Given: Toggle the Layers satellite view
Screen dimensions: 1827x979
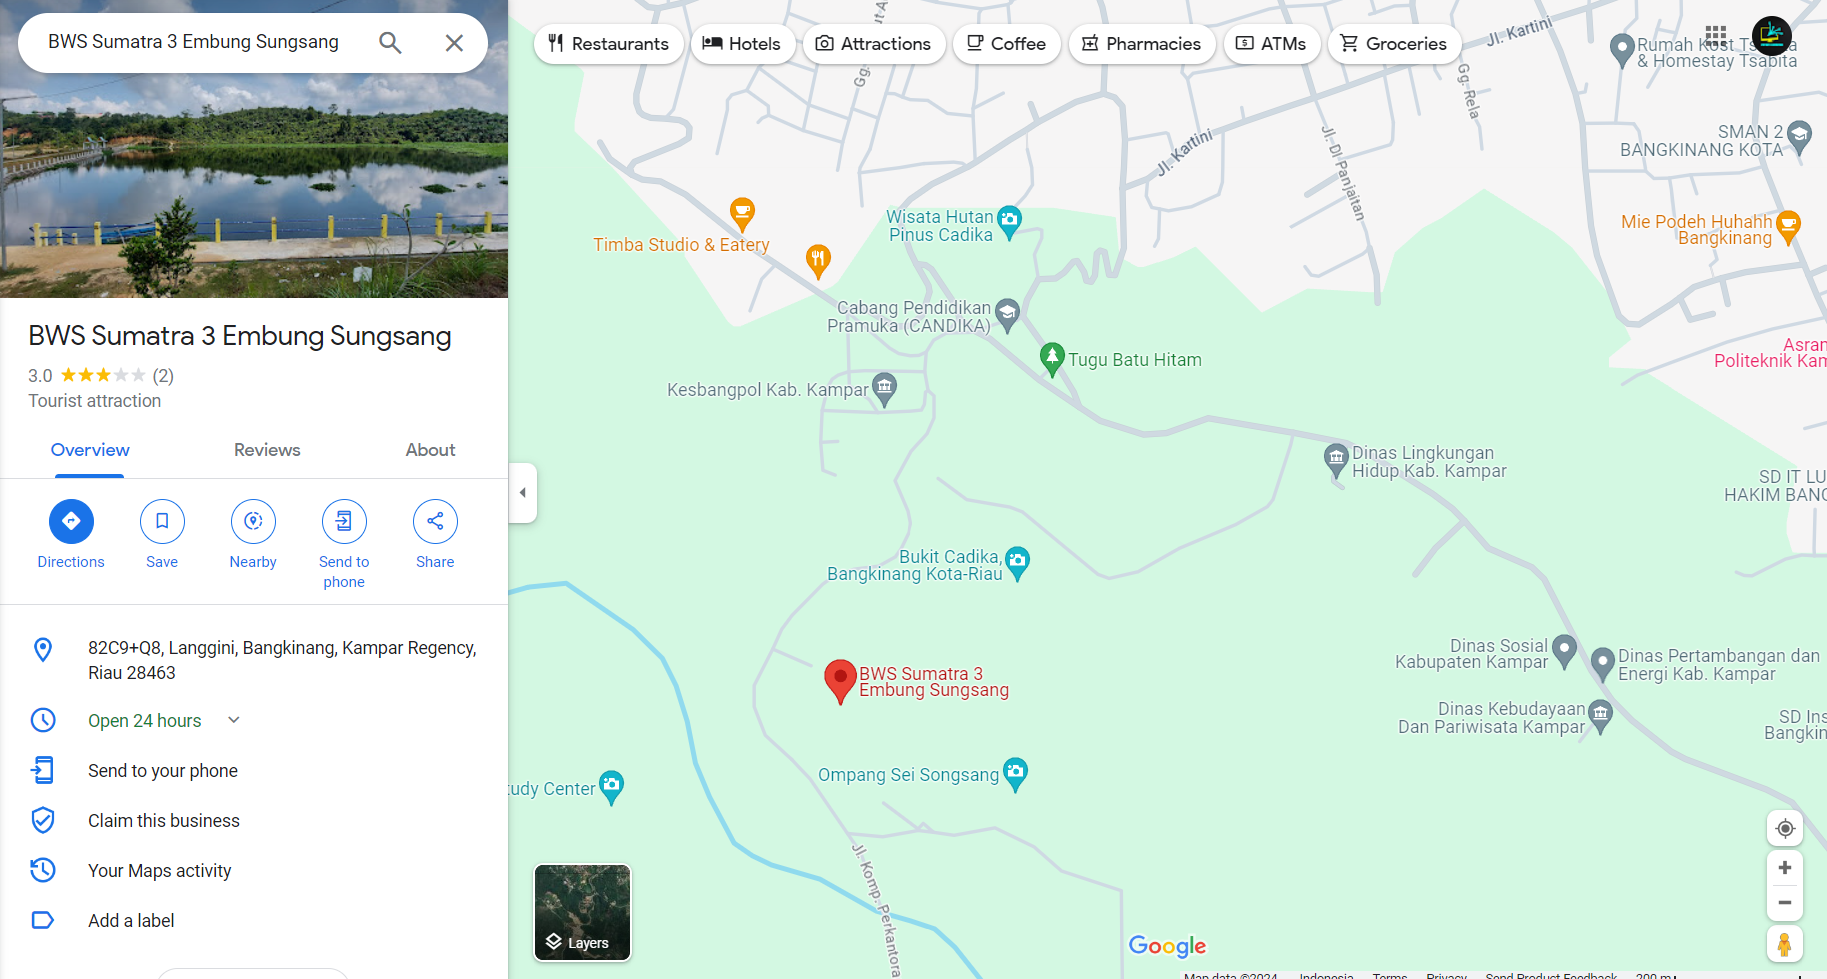Looking at the screenshot, I should pos(582,912).
